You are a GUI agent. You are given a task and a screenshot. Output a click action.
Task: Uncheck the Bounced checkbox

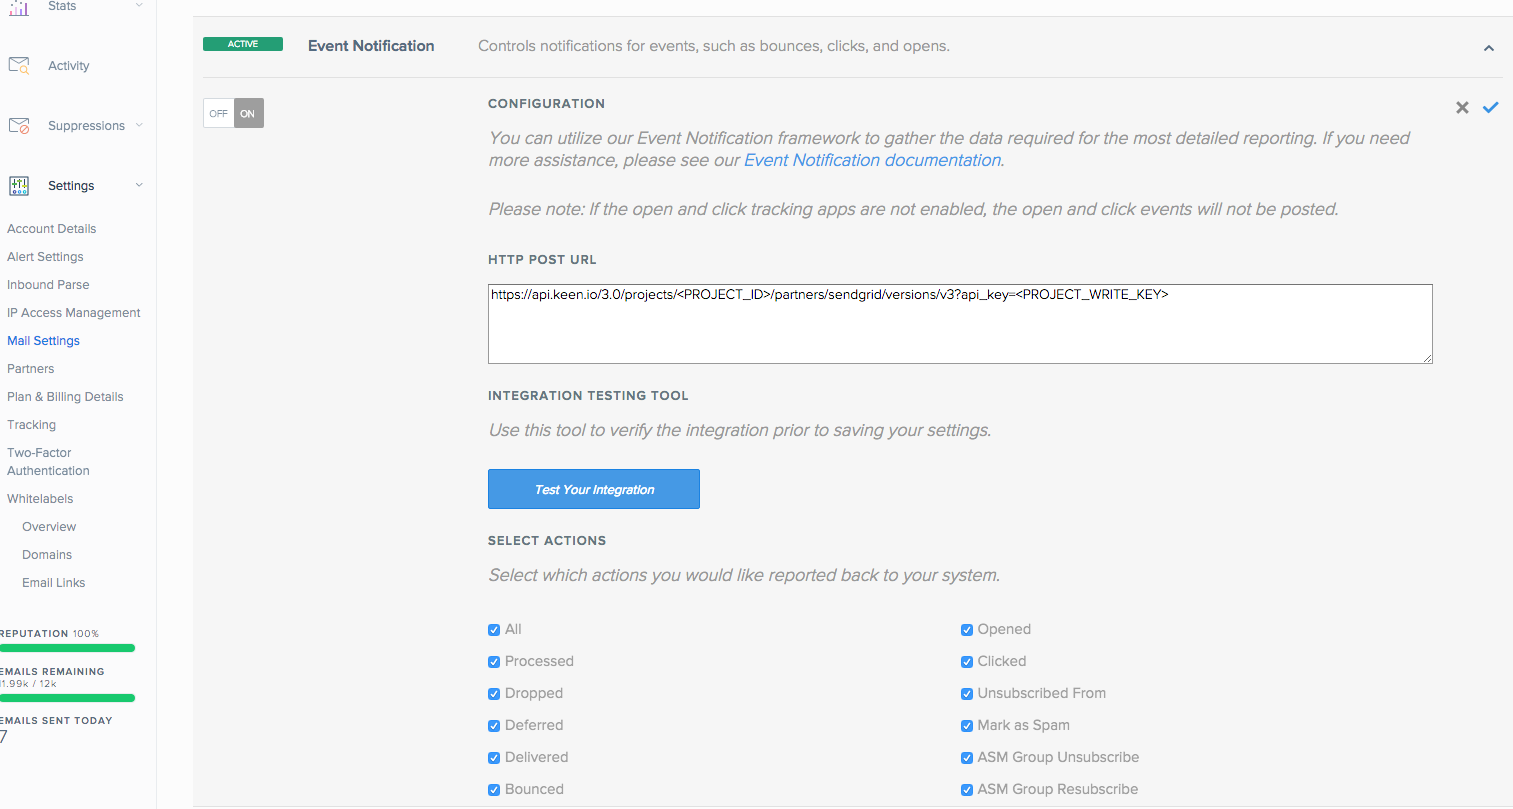494,790
